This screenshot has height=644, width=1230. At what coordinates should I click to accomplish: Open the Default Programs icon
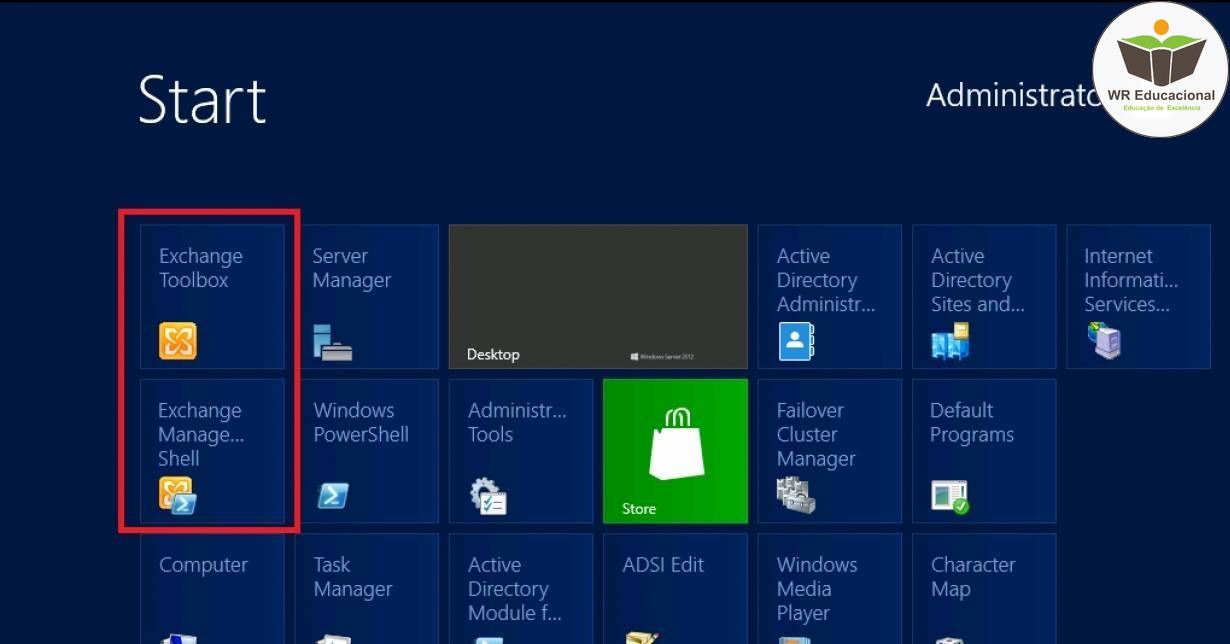coord(950,496)
